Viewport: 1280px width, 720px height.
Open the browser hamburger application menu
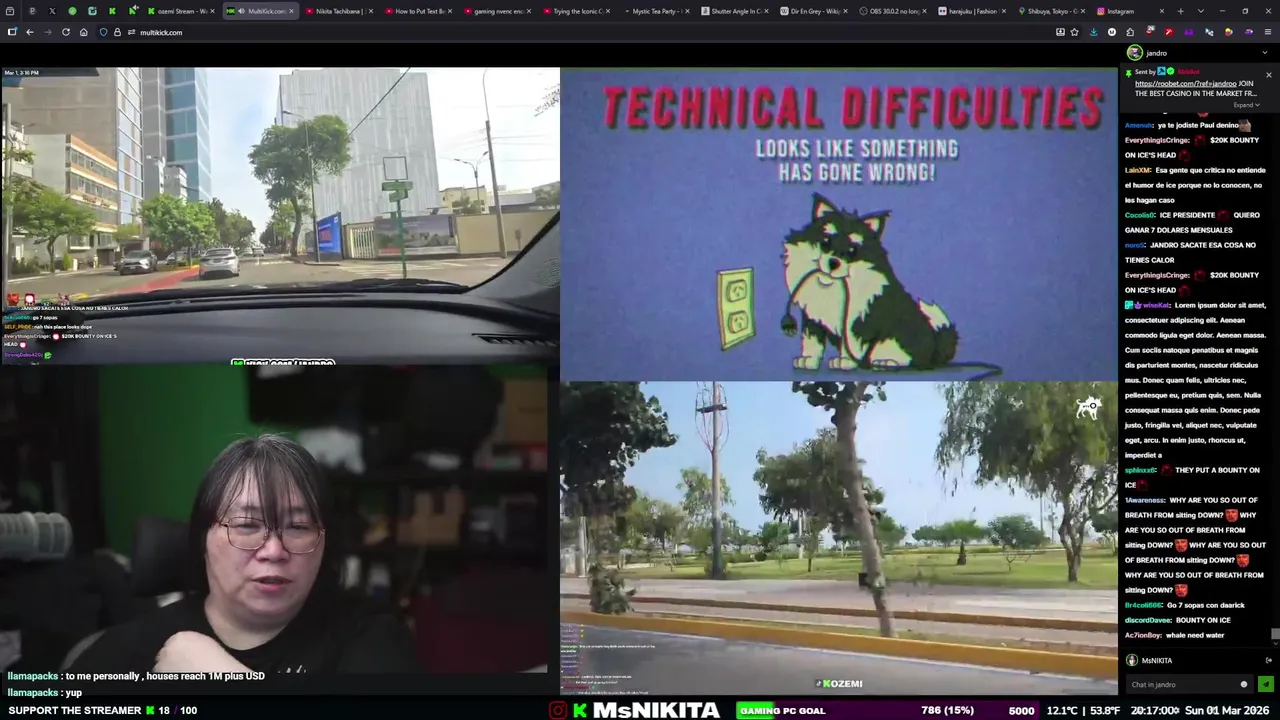tap(1266, 32)
